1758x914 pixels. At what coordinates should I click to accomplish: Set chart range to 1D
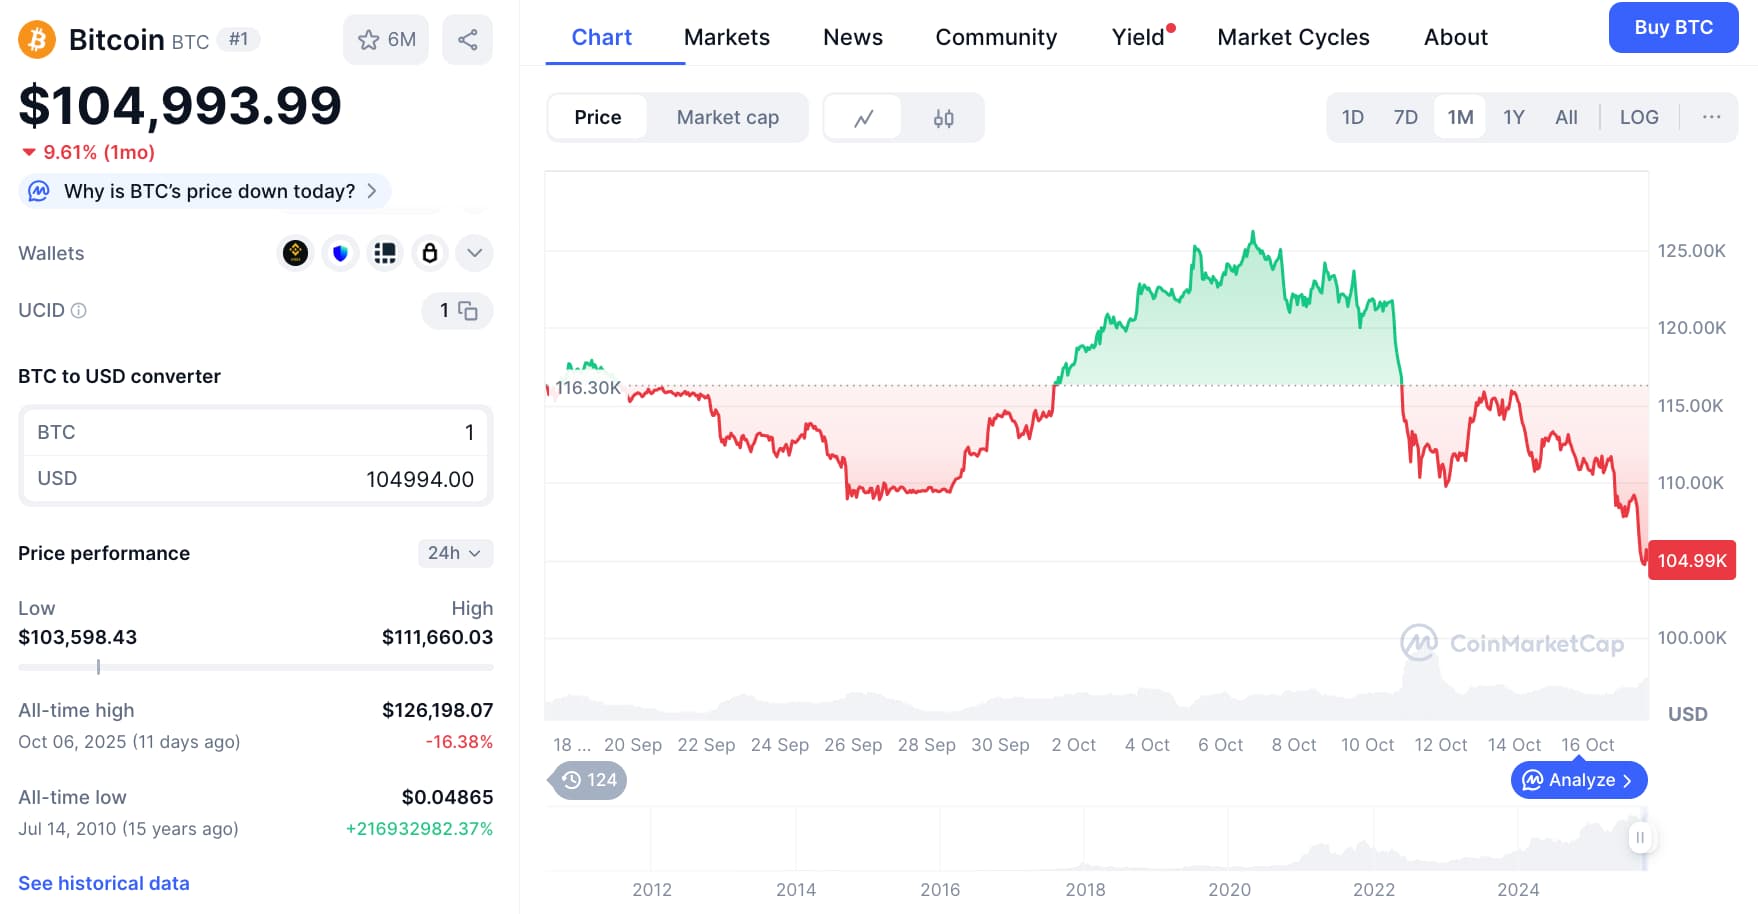point(1353,118)
